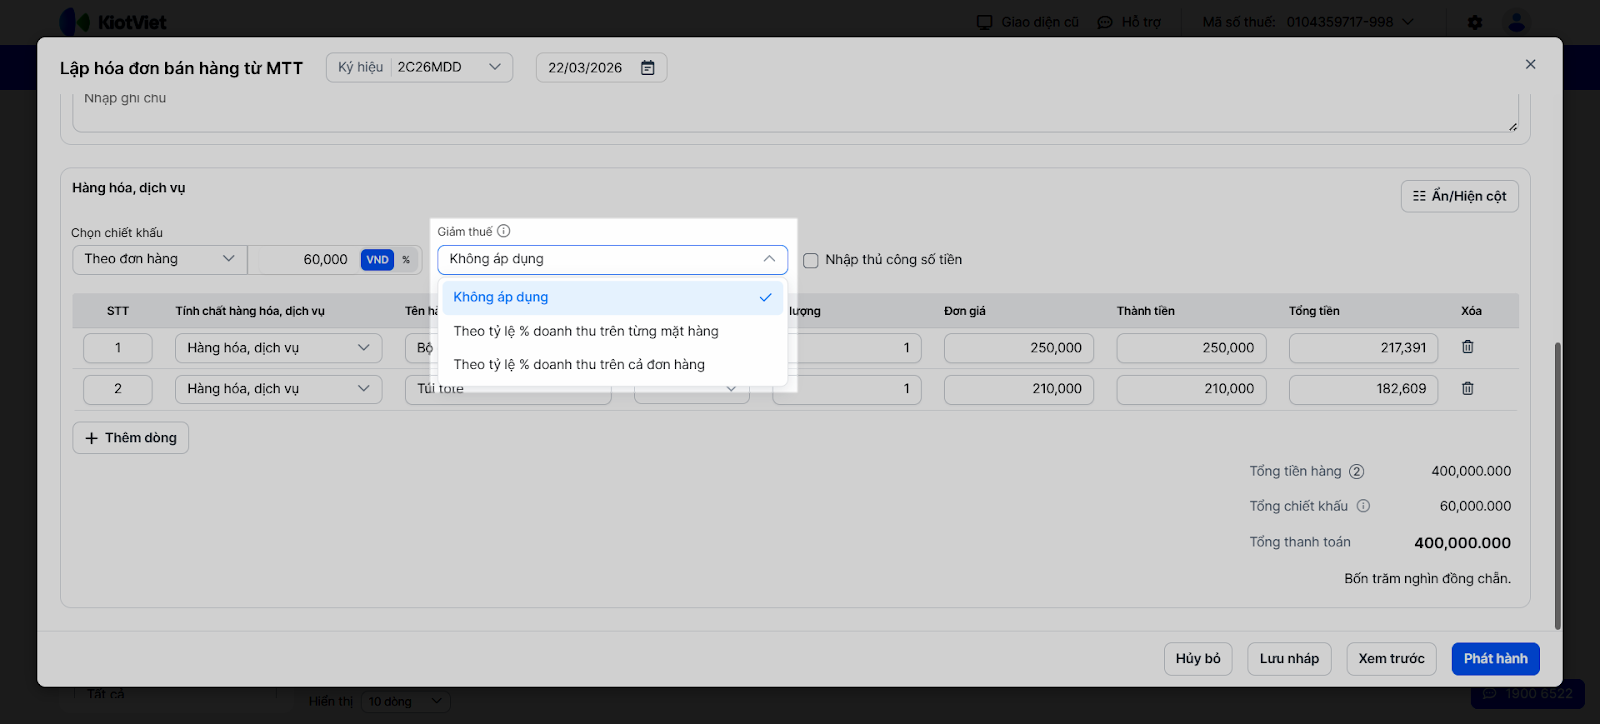Viewport: 1600px width, 724px height.
Task: Enable Nhập thủ công số tiền checkbox
Action: pos(811,260)
